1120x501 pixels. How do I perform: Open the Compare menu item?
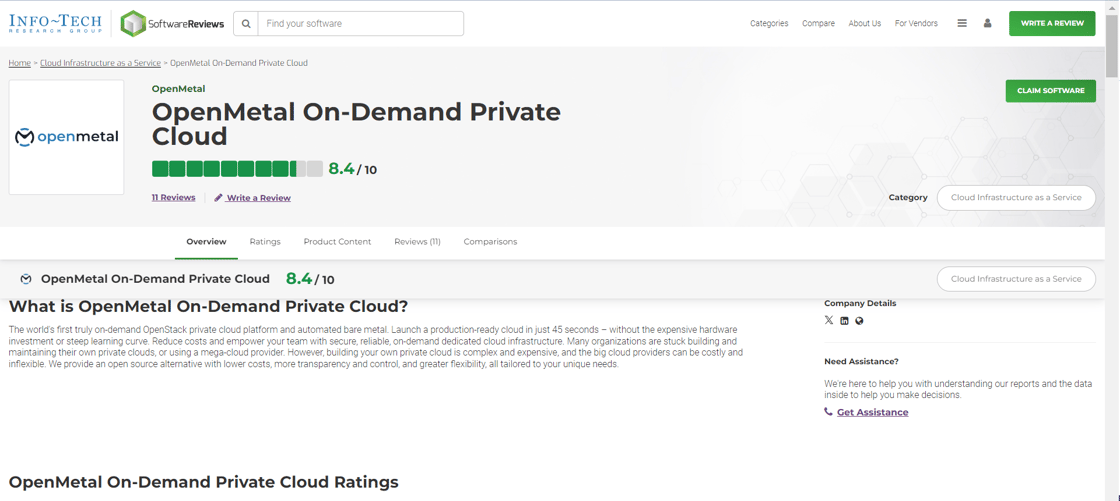[818, 23]
